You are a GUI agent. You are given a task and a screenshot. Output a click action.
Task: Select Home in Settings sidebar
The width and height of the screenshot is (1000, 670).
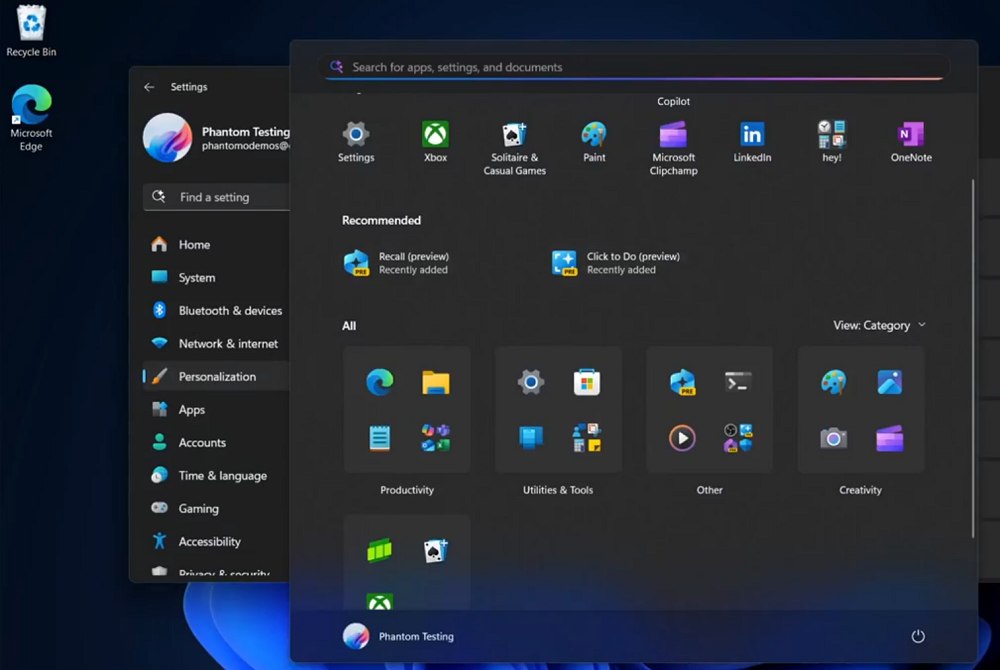pos(217,244)
